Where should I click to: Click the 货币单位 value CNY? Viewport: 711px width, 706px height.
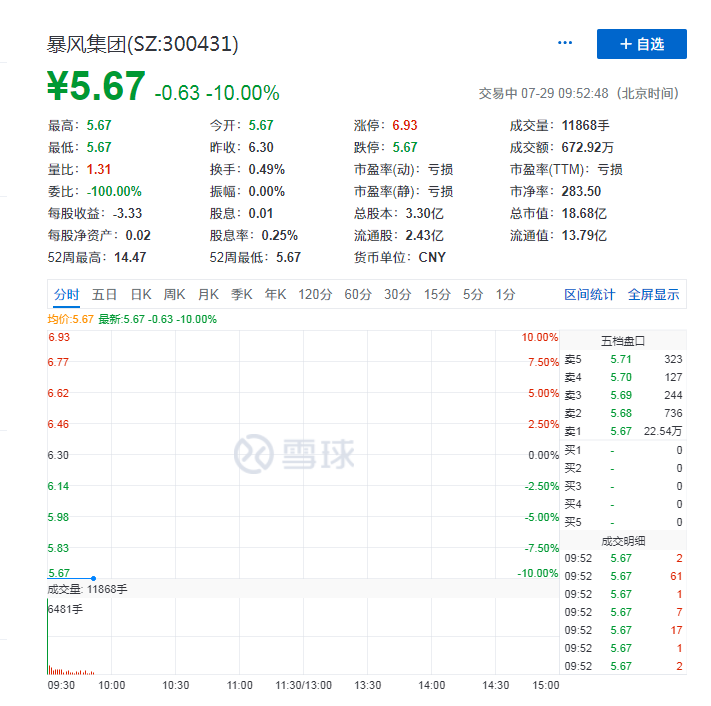pyautogui.click(x=432, y=258)
